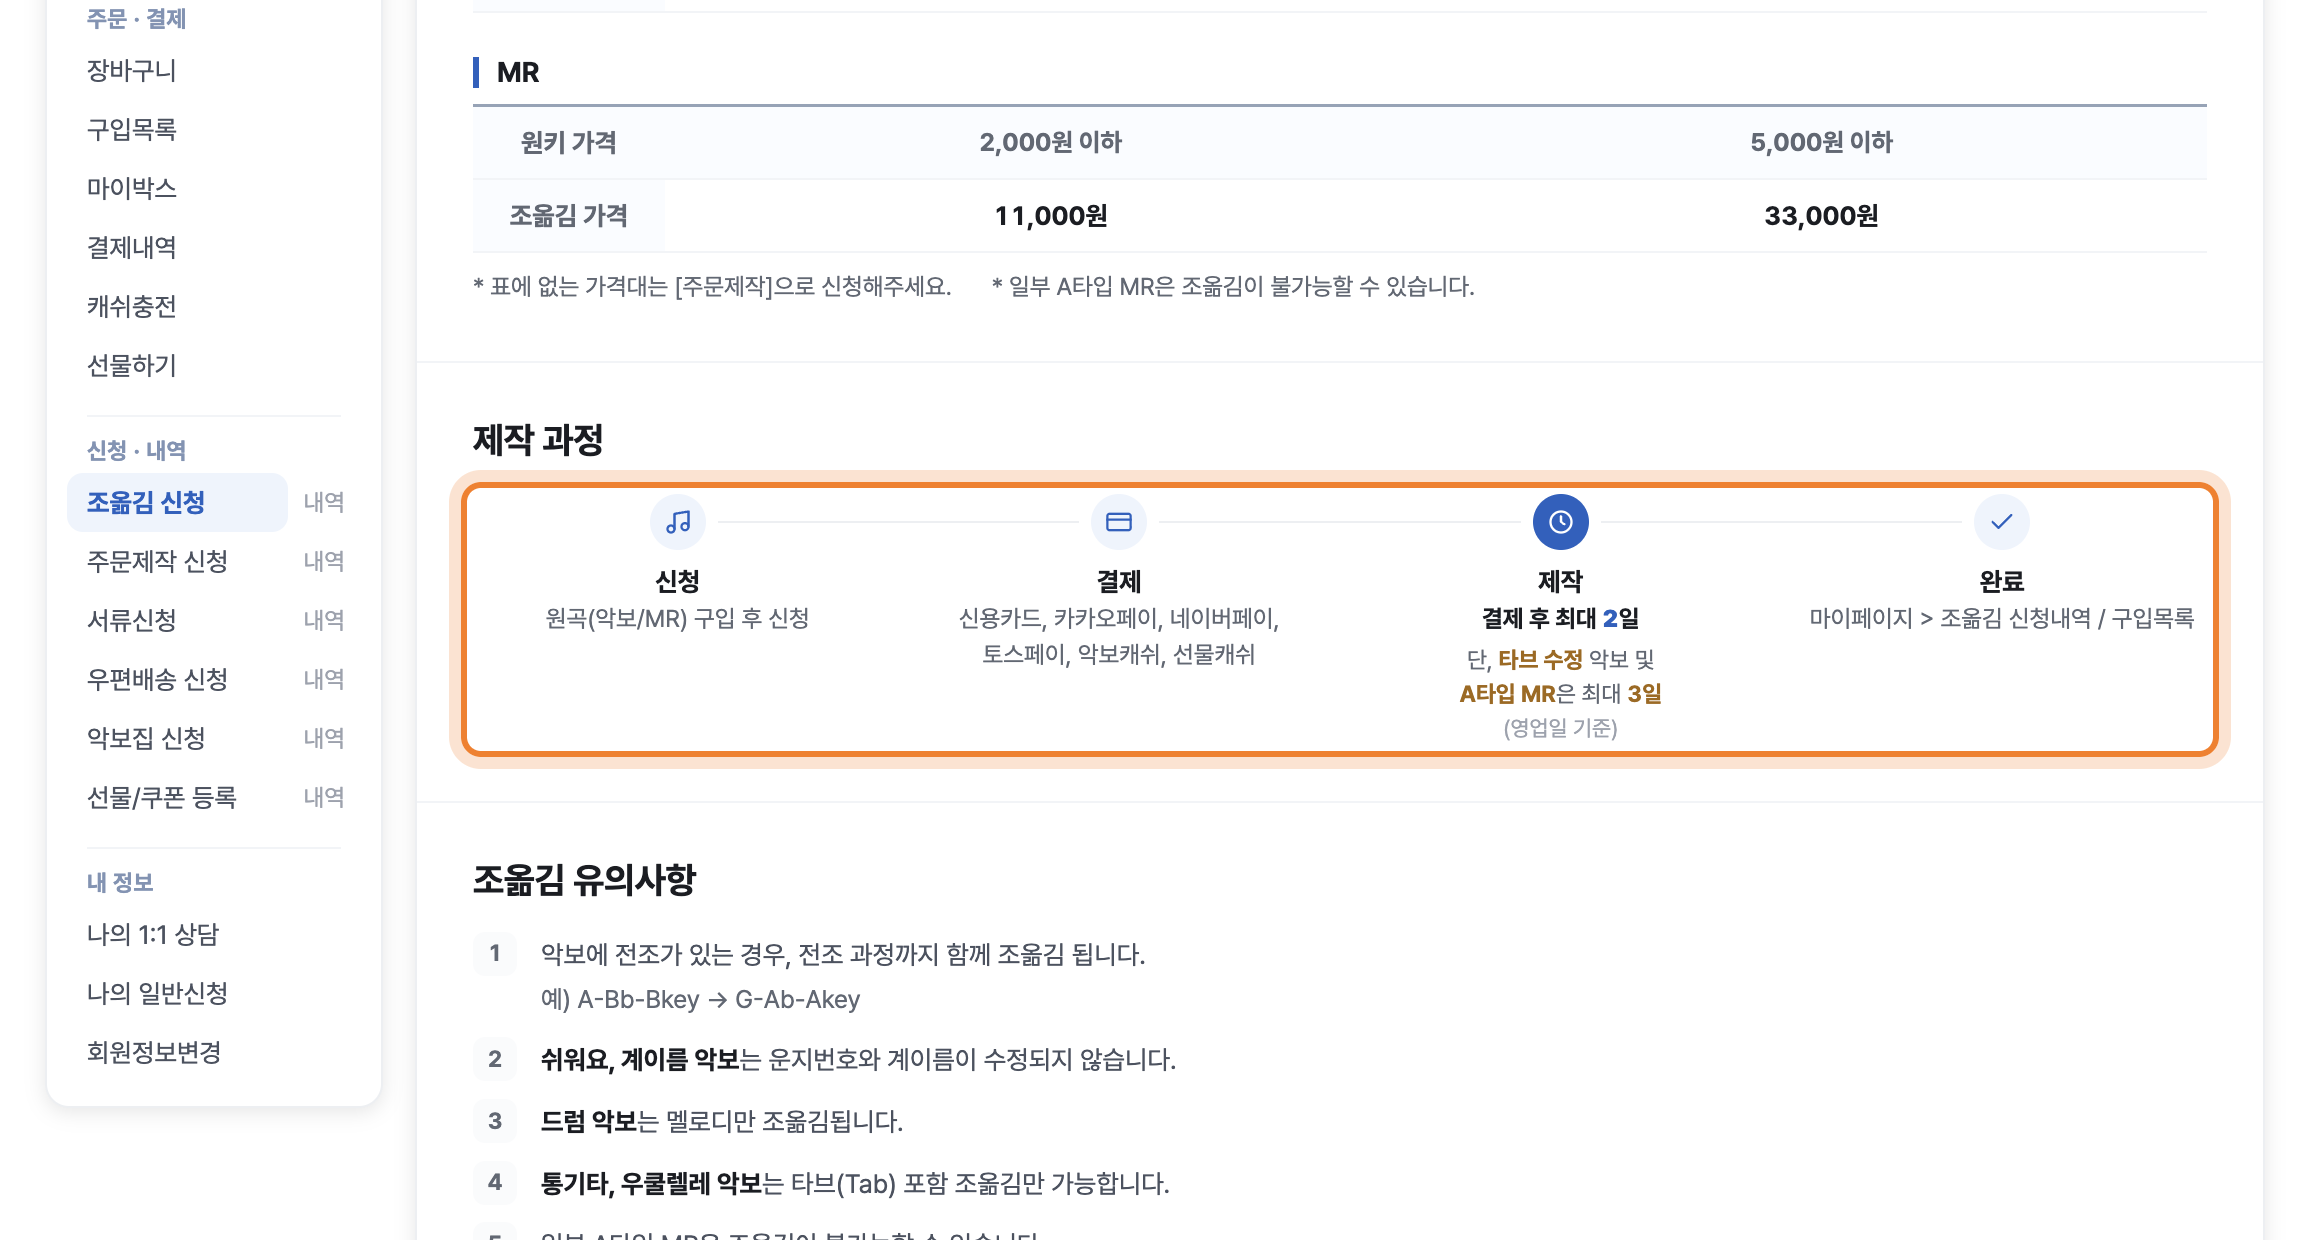
Task: Select 주문제작 신청 sidebar item
Action: coord(157,561)
